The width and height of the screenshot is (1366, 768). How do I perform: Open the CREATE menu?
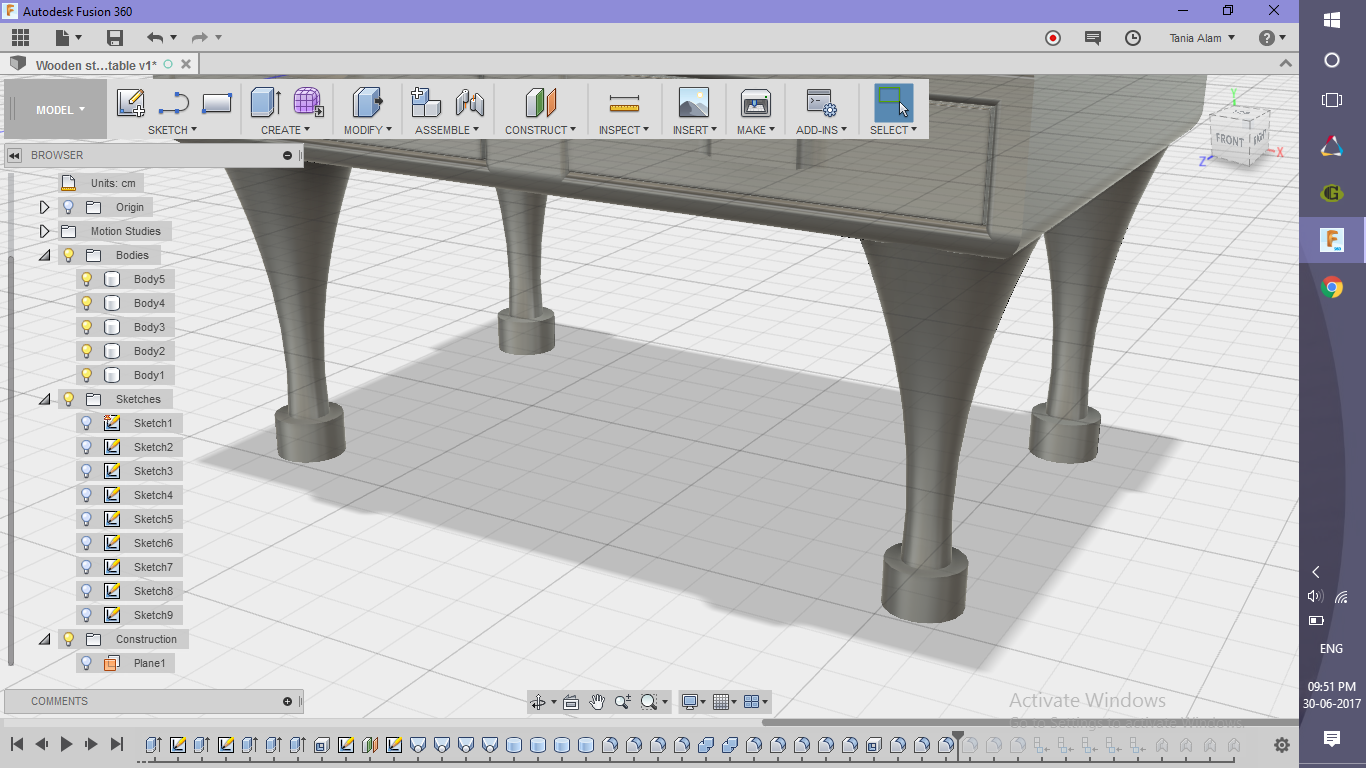point(286,130)
